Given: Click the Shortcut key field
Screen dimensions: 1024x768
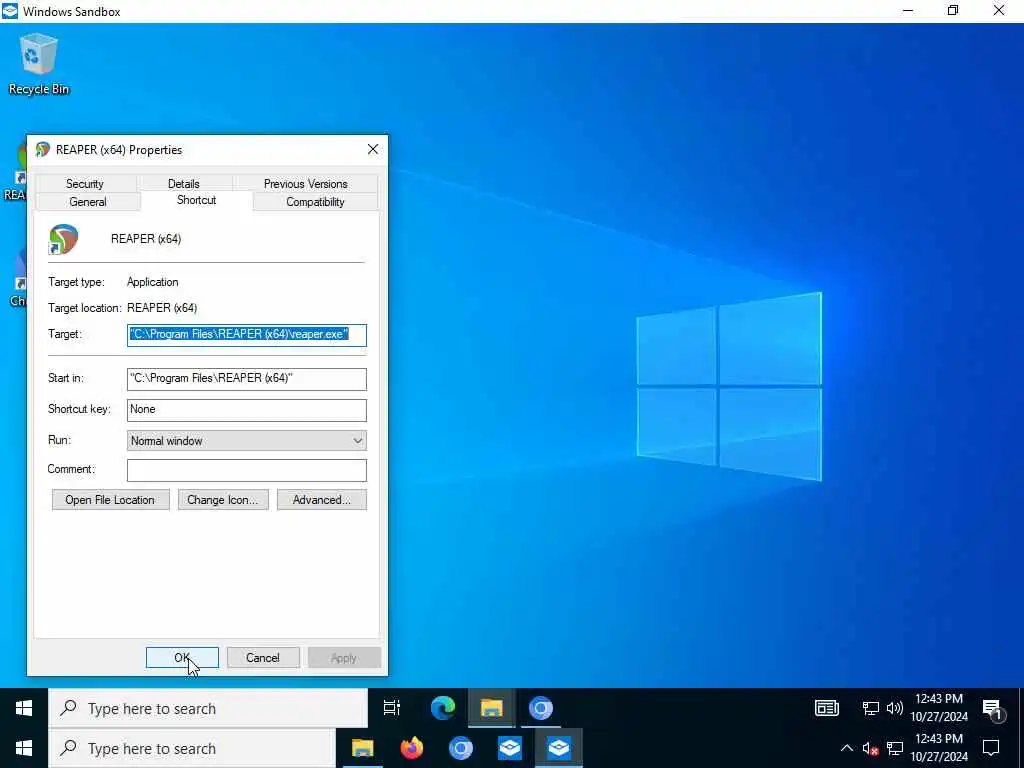Looking at the screenshot, I should pos(246,409).
